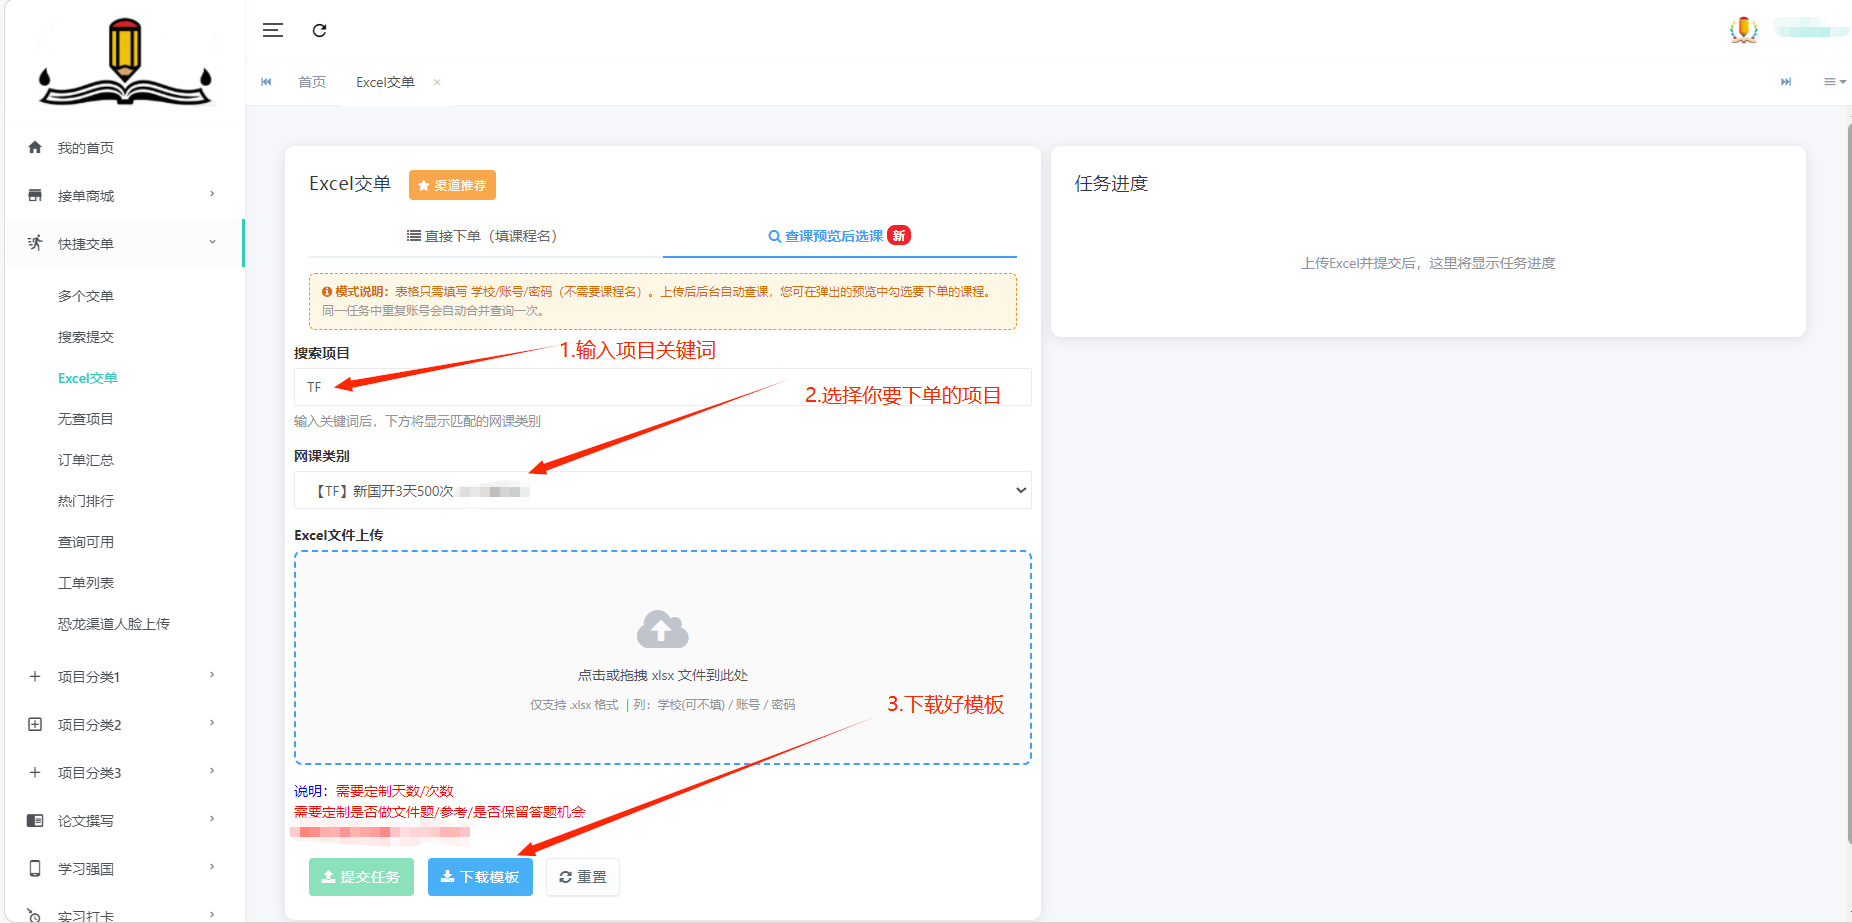Image resolution: width=1852 pixels, height=923 pixels.
Task: Expand the 项目分类2 chevron
Action: point(212,723)
